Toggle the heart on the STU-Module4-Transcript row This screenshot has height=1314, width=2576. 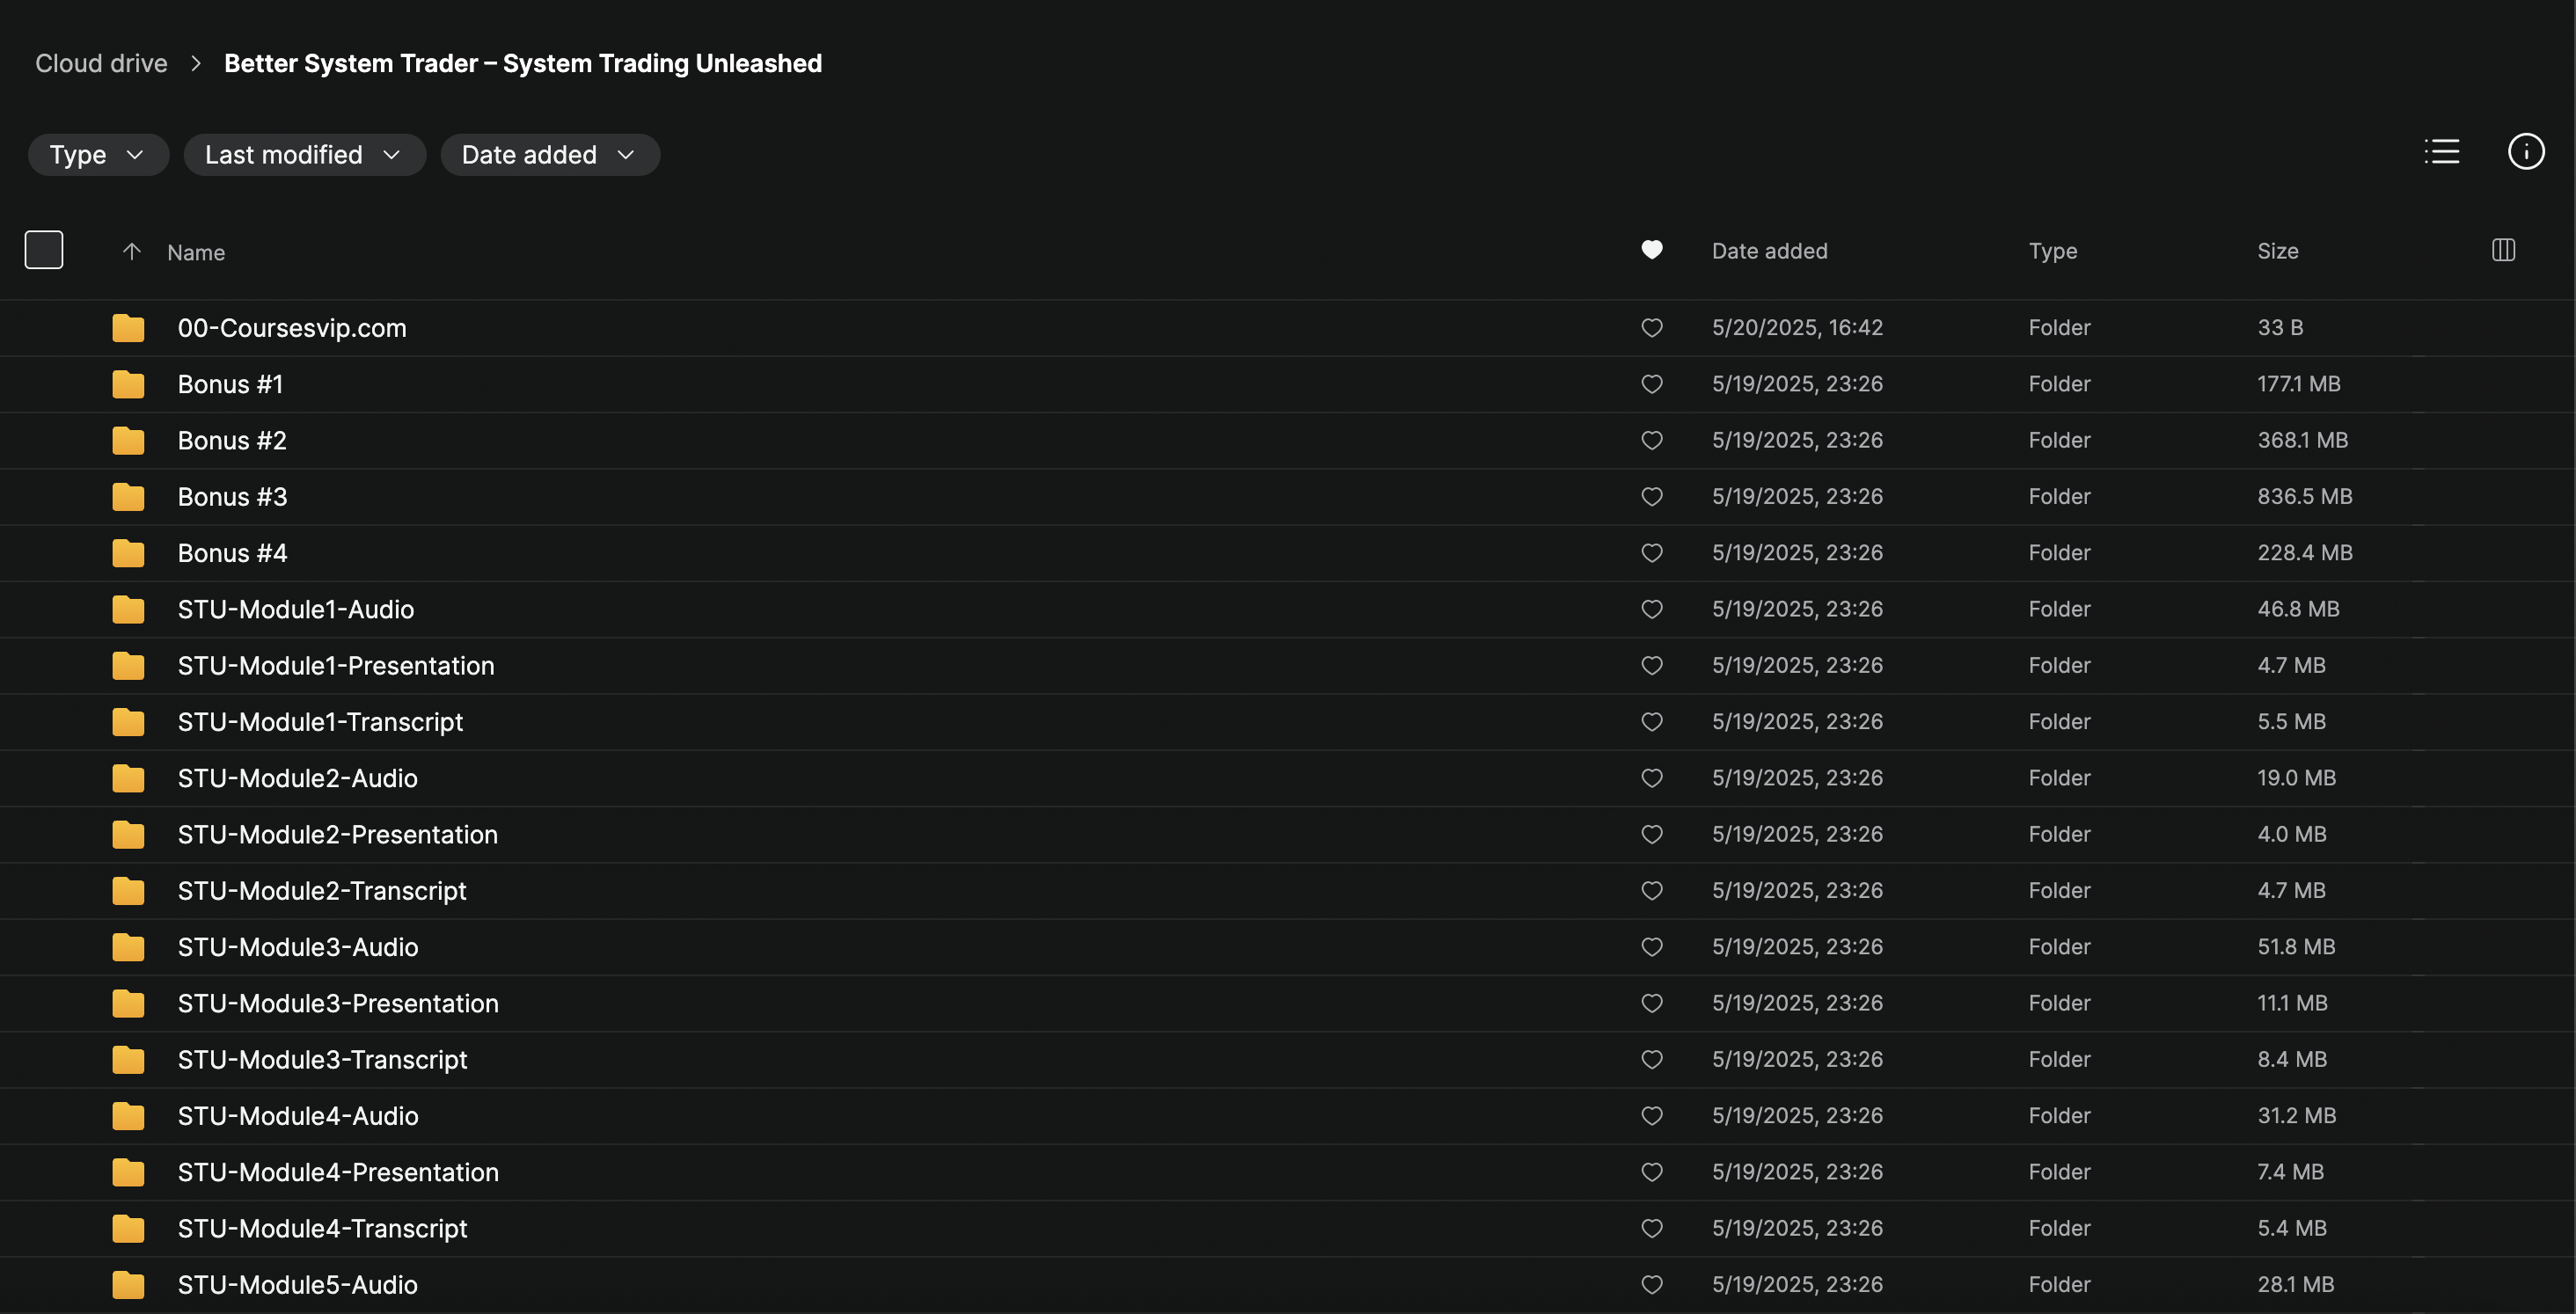pos(1651,1228)
